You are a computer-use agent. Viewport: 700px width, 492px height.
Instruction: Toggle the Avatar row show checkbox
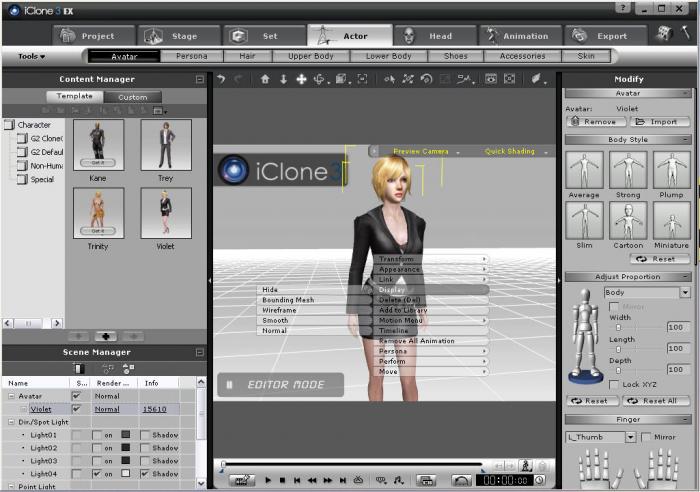pos(77,396)
